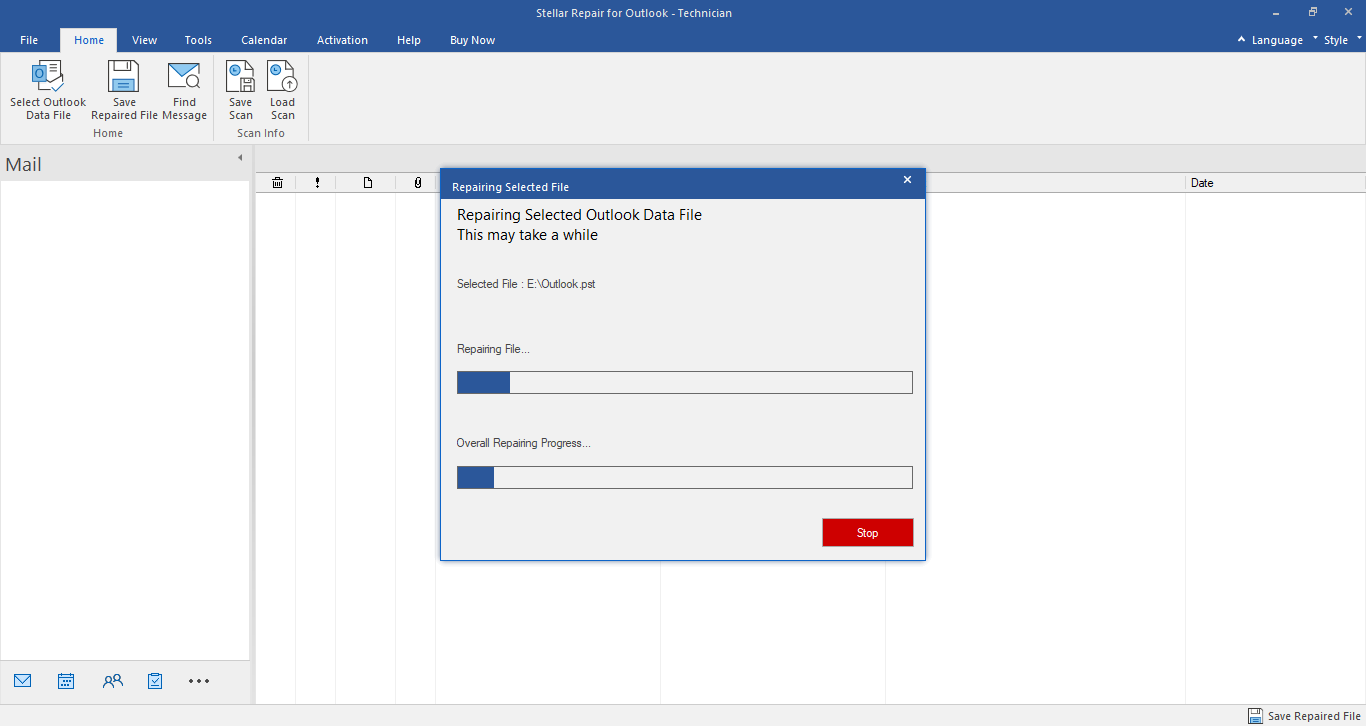Click item type document column header
Screen dimensions: 1366x726
pyautogui.click(x=367, y=183)
